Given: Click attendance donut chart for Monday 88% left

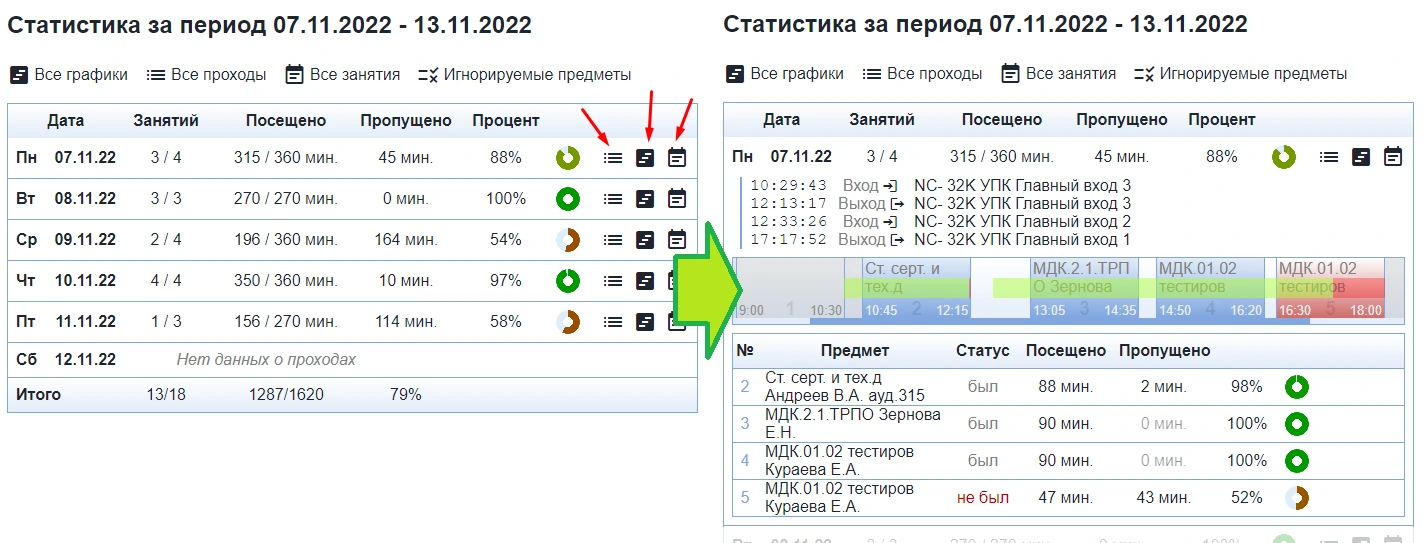Looking at the screenshot, I should [568, 158].
